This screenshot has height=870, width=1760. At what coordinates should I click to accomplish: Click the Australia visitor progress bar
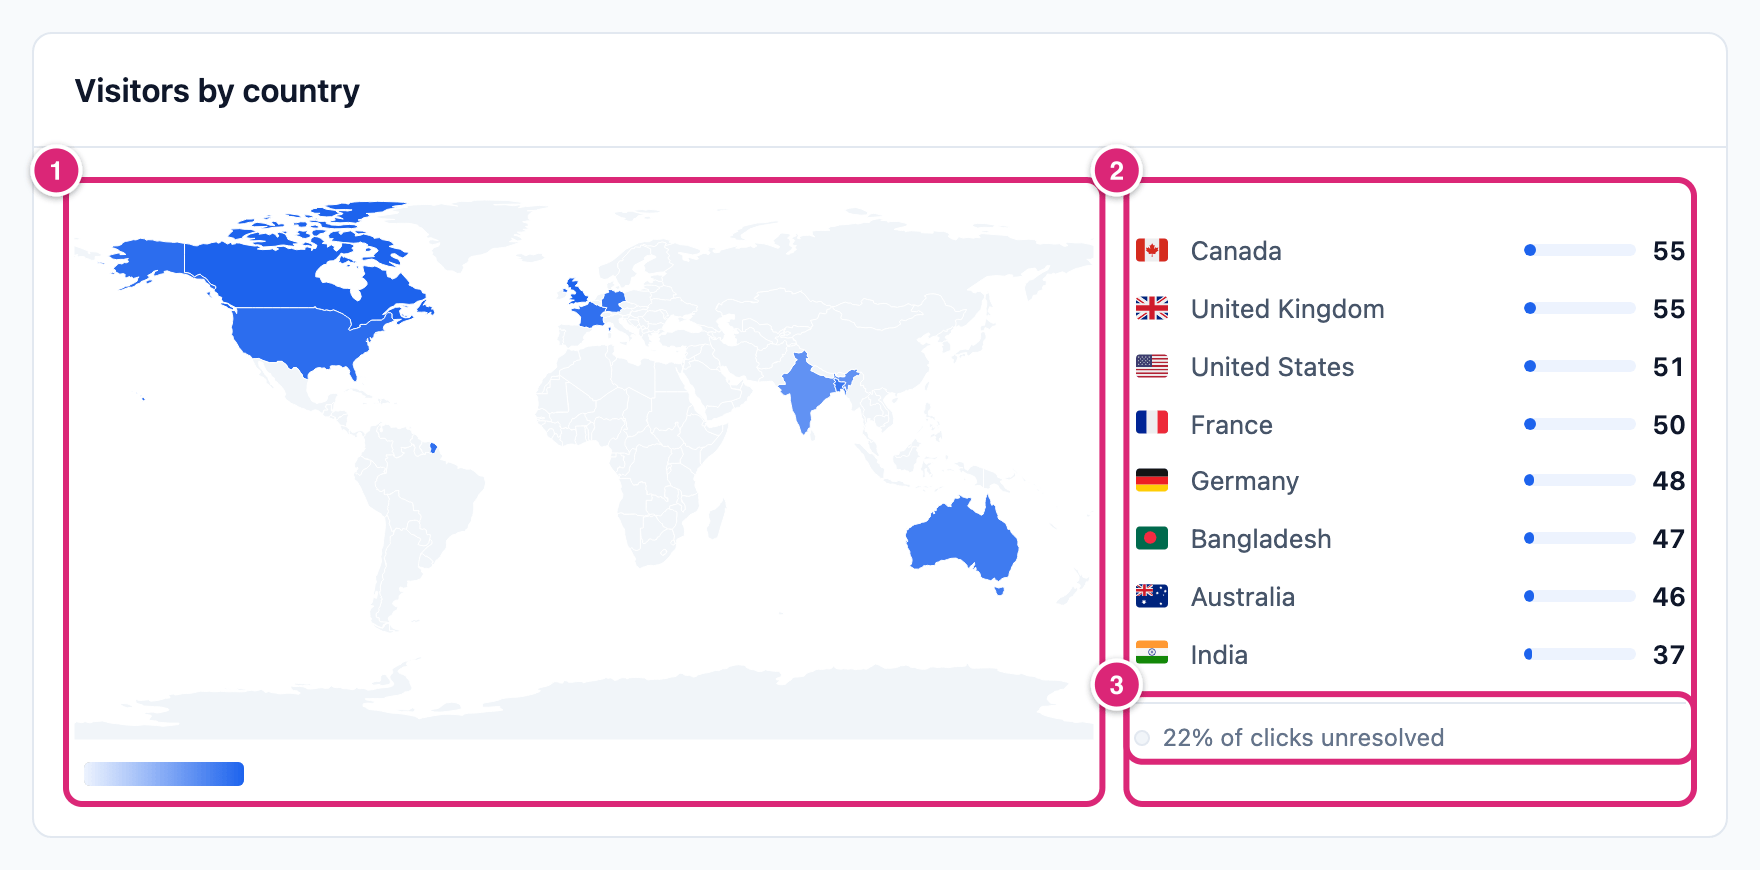1580,596
